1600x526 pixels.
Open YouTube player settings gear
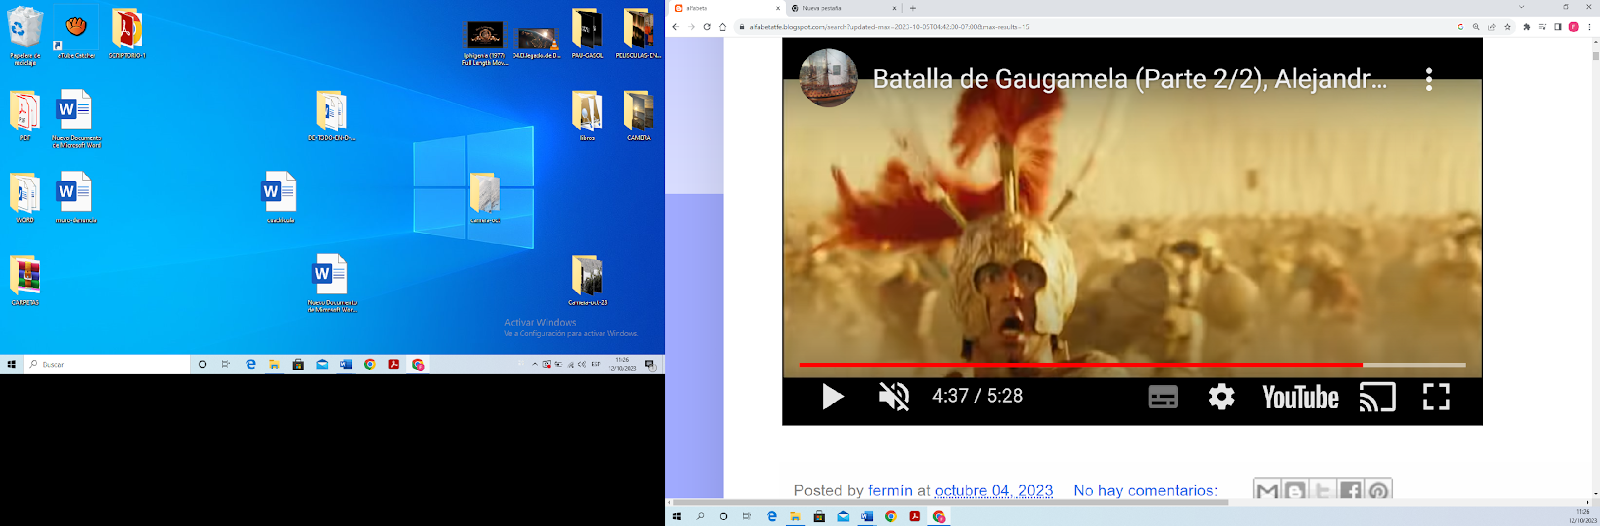point(1221,397)
